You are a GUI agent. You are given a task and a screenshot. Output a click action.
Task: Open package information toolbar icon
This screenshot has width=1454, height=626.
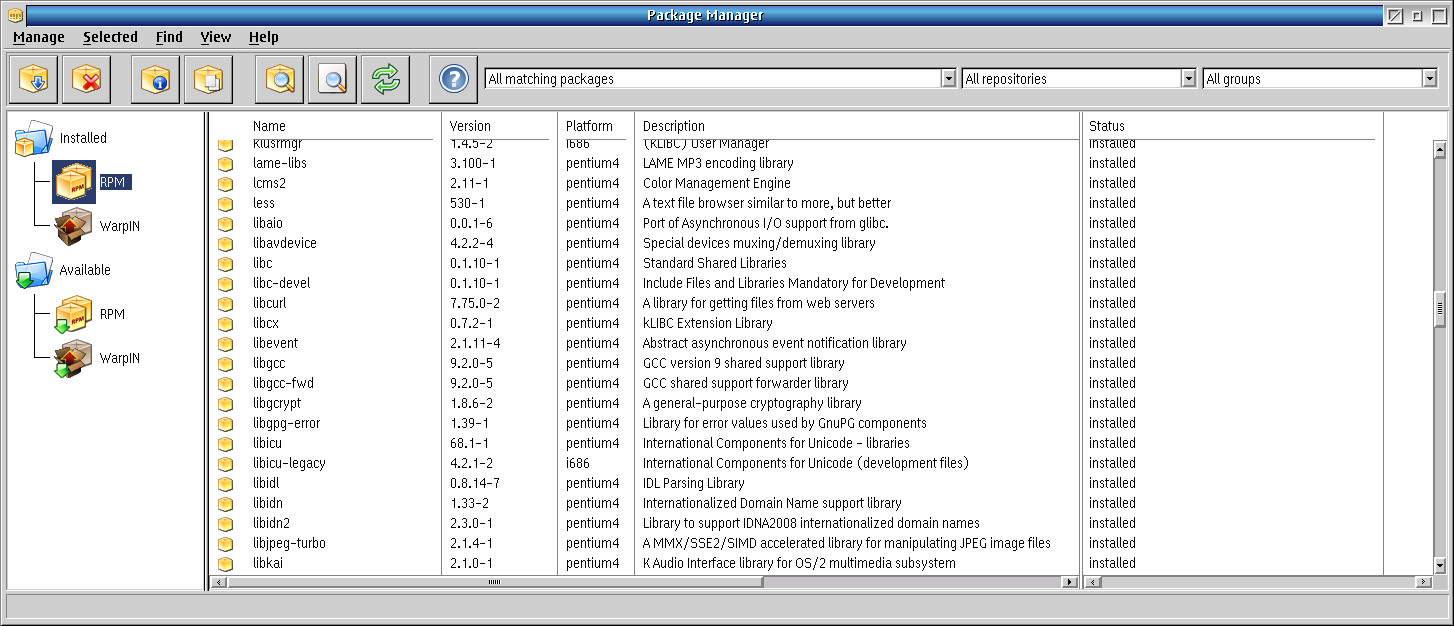[155, 79]
